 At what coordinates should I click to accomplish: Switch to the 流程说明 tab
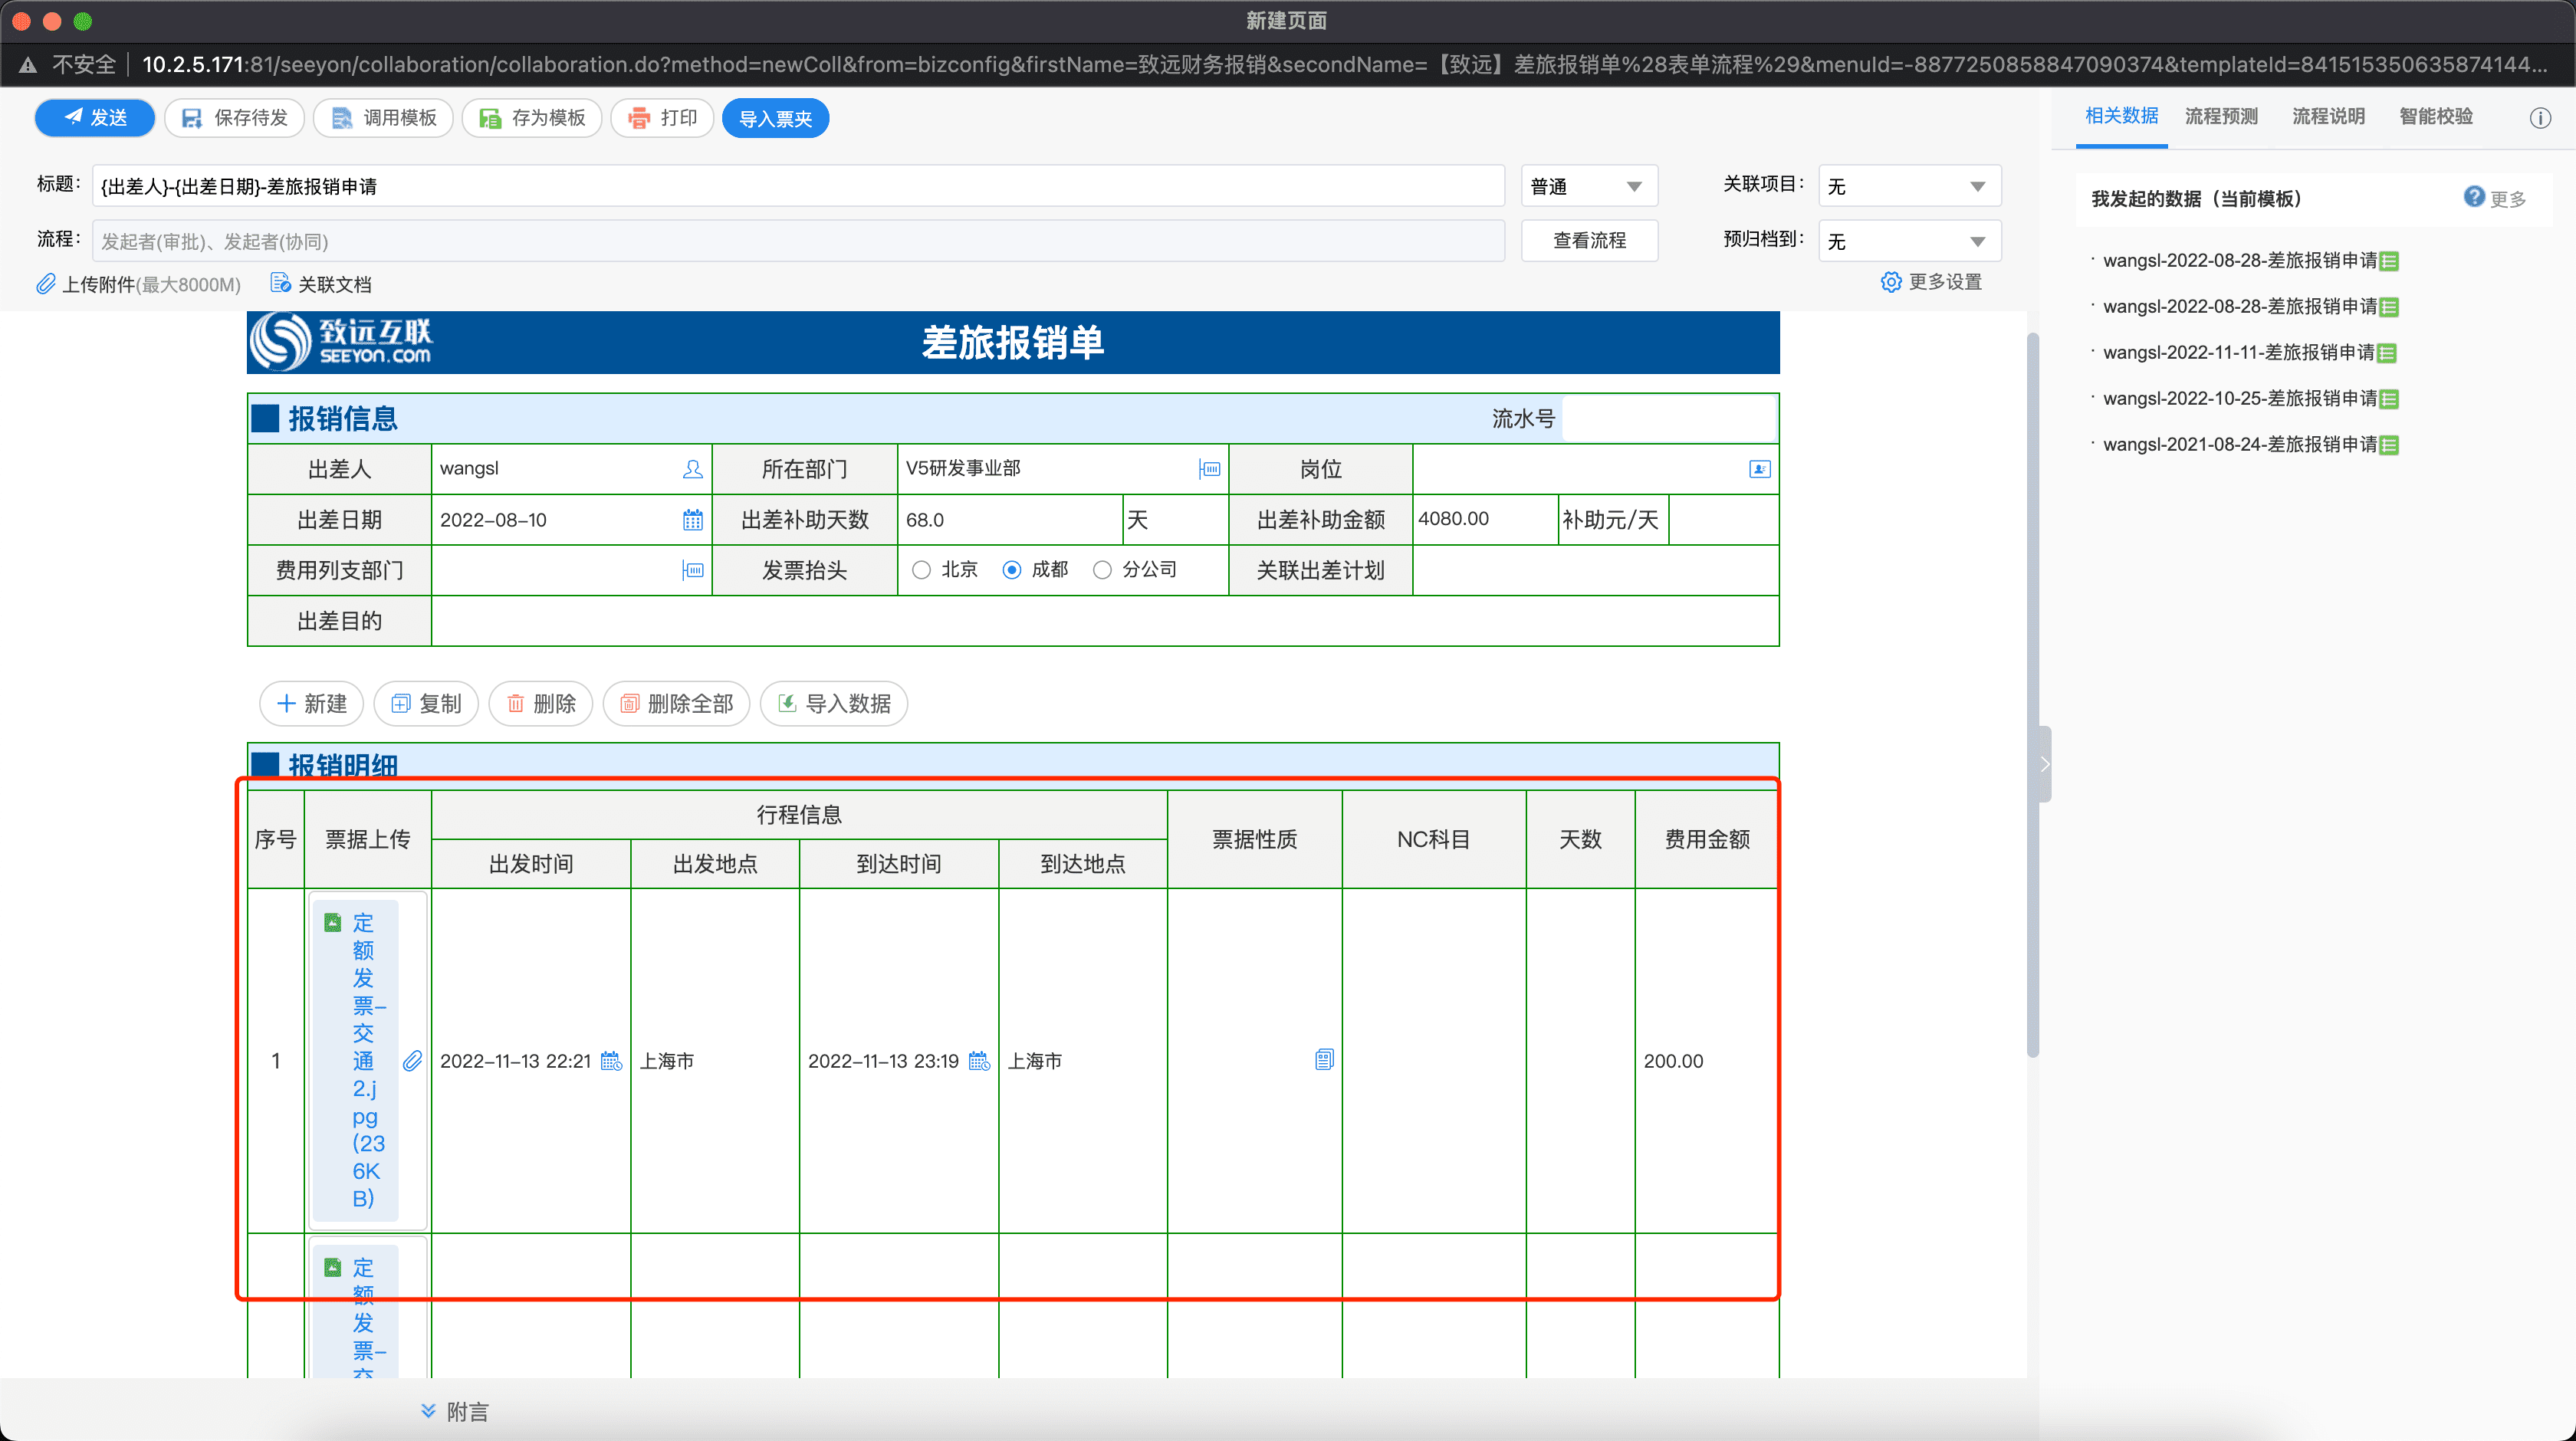pos(2328,116)
